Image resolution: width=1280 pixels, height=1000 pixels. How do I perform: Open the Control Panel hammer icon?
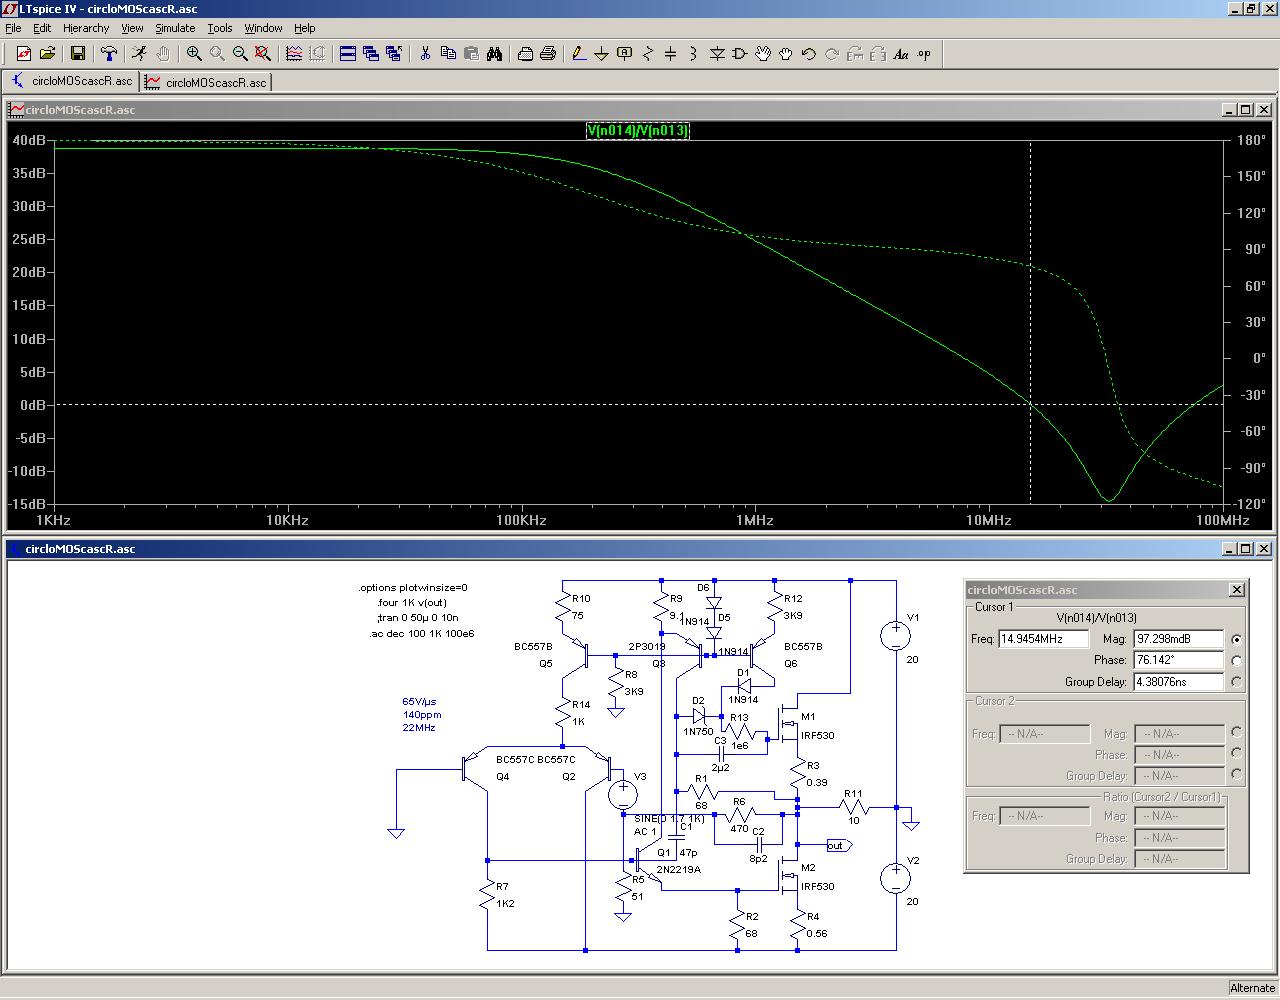tap(109, 54)
